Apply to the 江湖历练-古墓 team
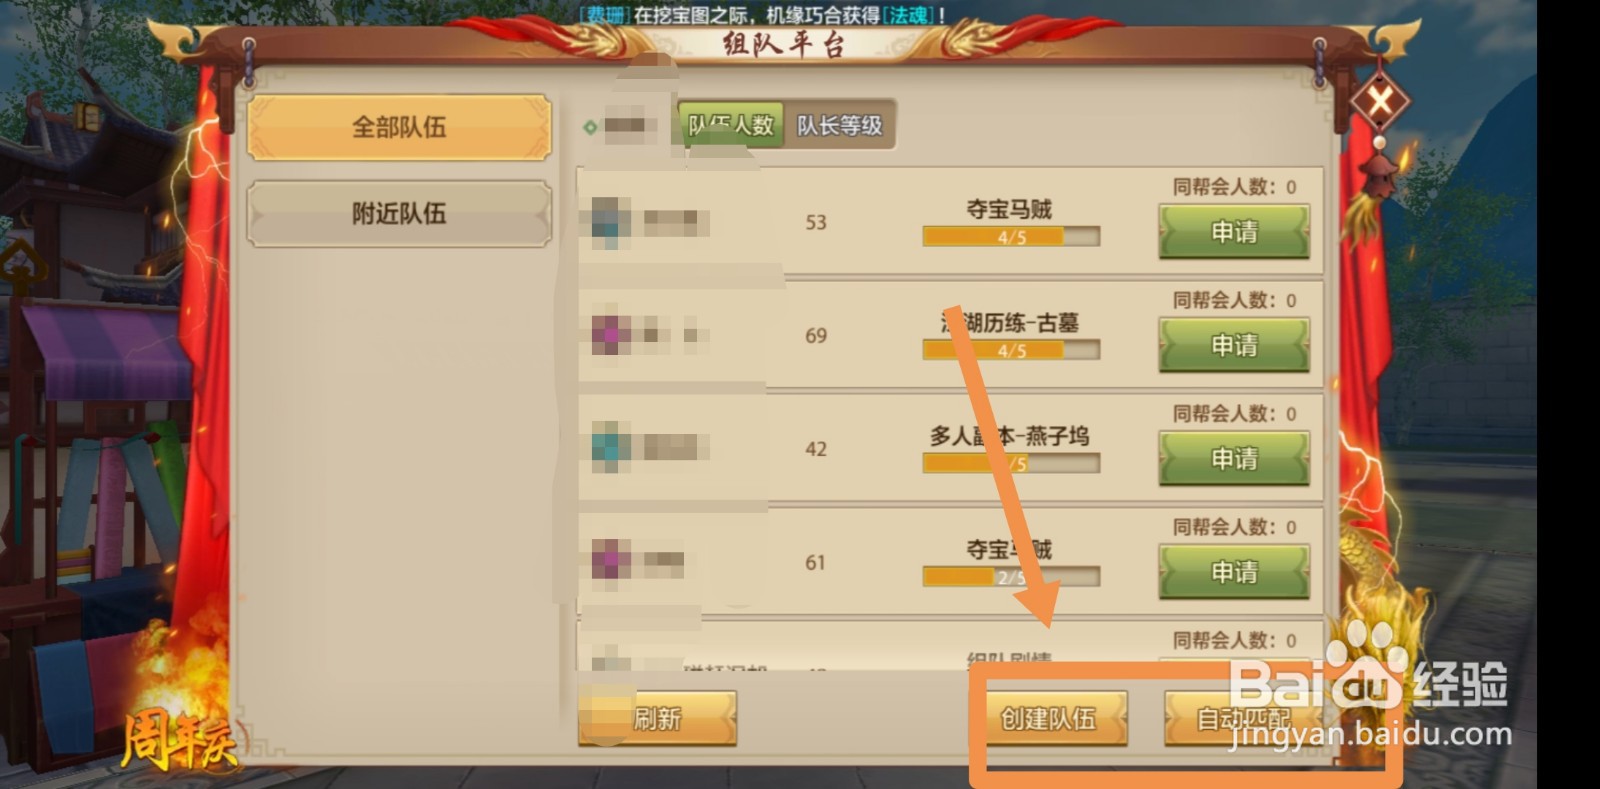Viewport: 1600px width, 789px height. (1234, 346)
